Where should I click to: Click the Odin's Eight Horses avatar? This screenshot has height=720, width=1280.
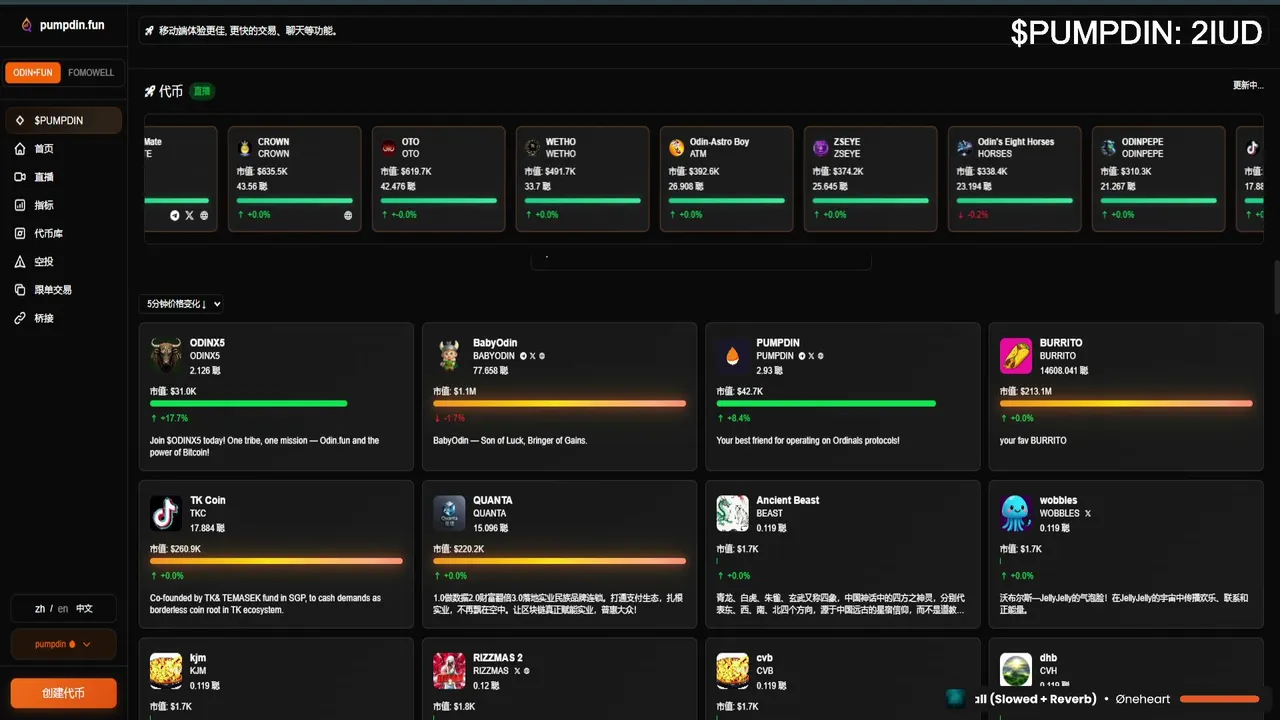[964, 148]
